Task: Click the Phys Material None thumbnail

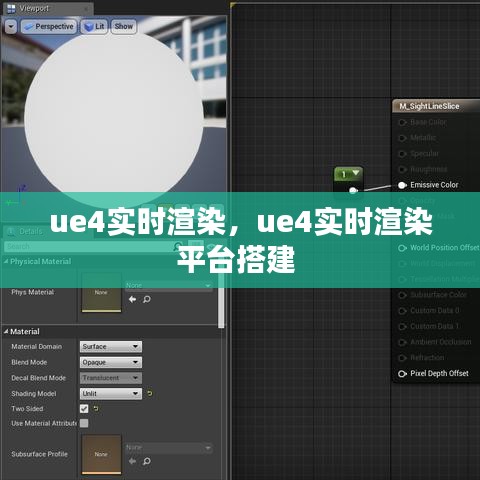Action: tap(101, 292)
